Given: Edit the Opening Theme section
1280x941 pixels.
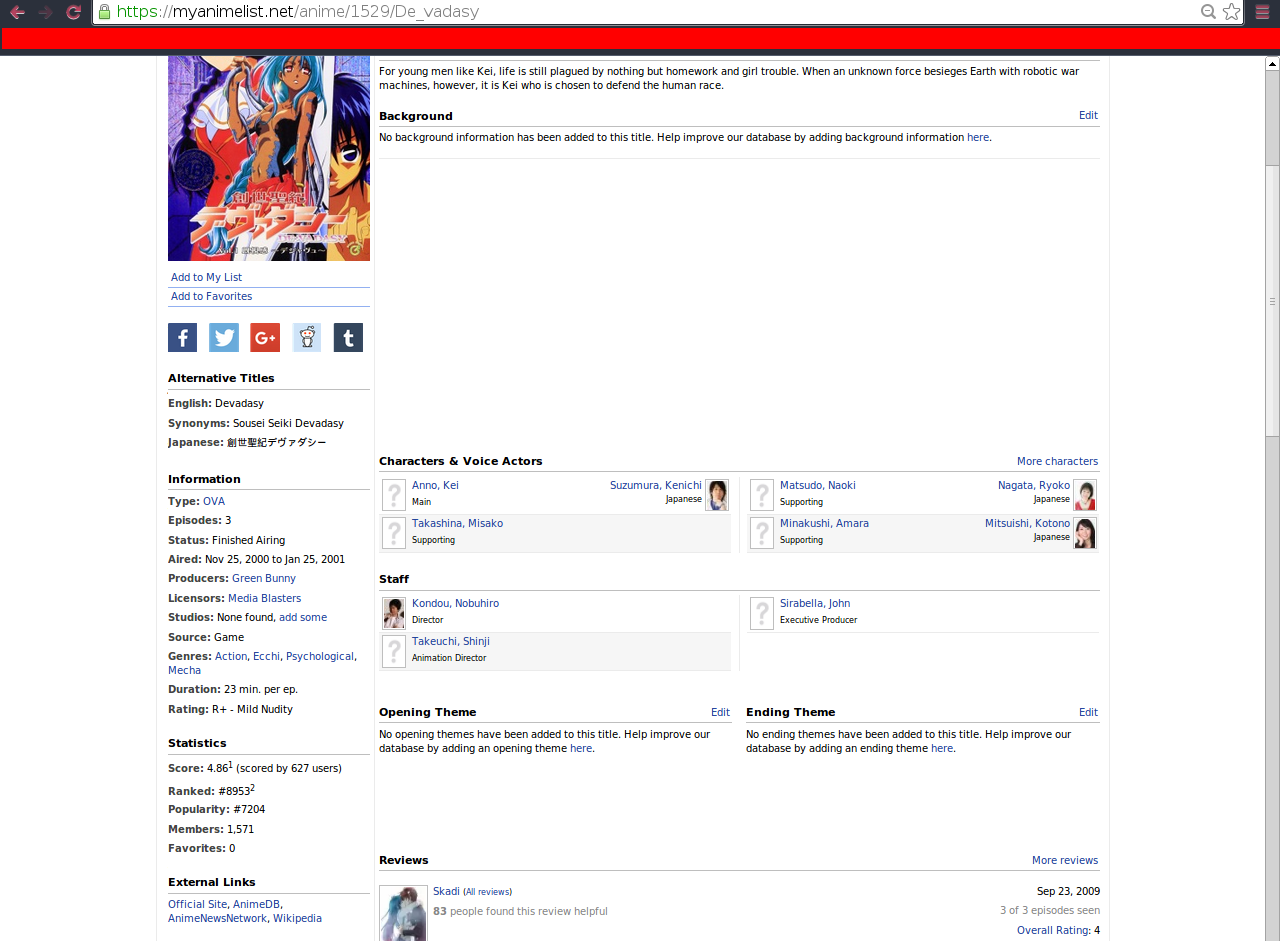Looking at the screenshot, I should point(720,712).
